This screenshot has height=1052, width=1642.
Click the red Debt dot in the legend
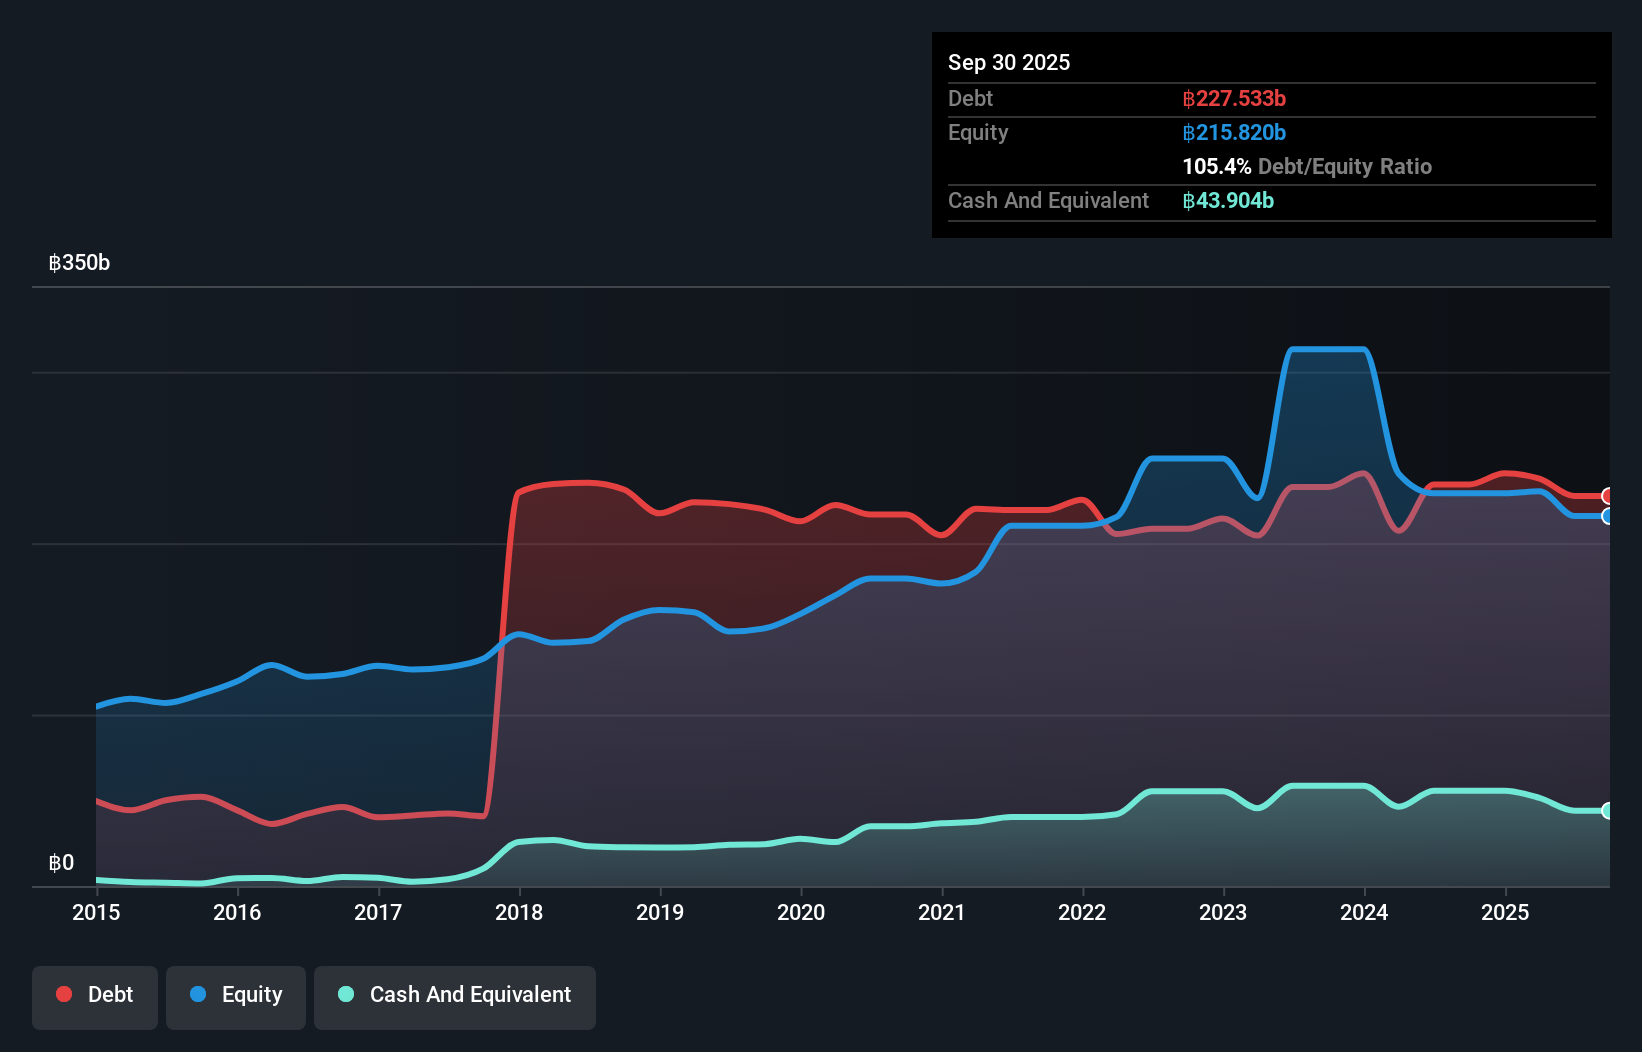(x=64, y=994)
